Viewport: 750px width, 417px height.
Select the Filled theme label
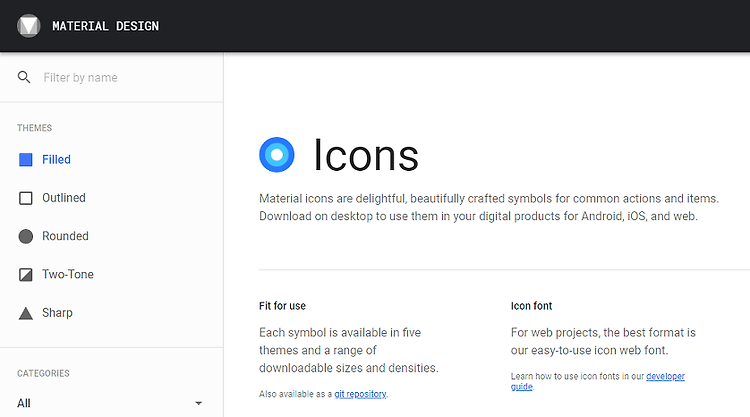(56, 159)
